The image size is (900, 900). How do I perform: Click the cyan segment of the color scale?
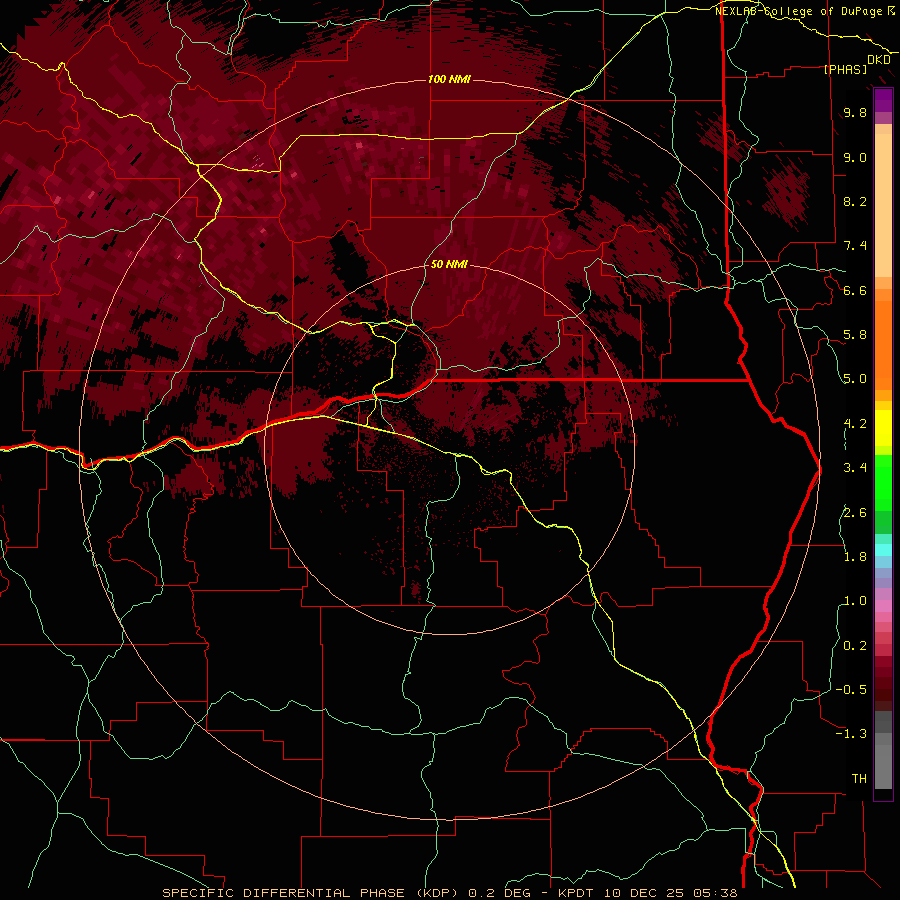pos(883,550)
